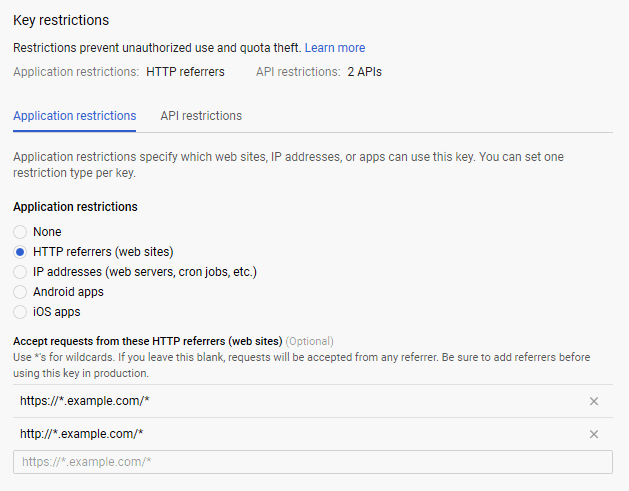Screen dimensions: 629x491
Task: Click the (Optional) hint text
Action: pos(310,341)
